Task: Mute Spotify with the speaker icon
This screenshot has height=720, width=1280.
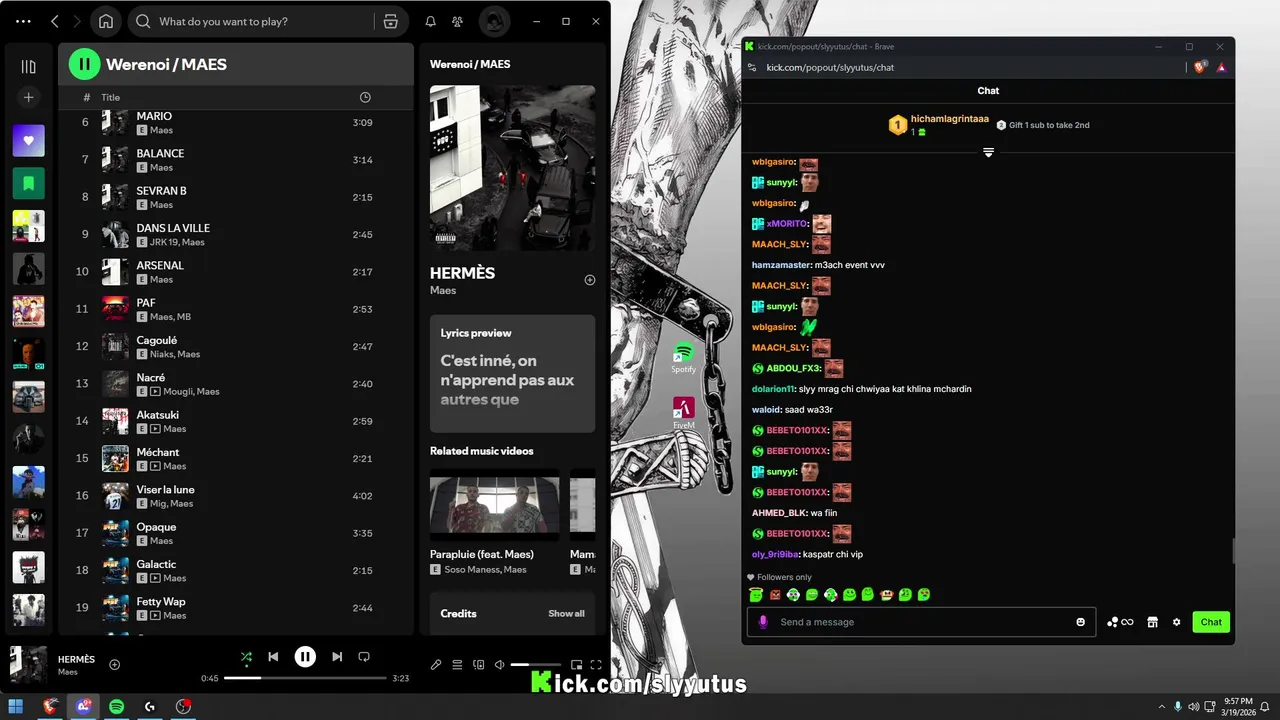Action: [x=499, y=664]
